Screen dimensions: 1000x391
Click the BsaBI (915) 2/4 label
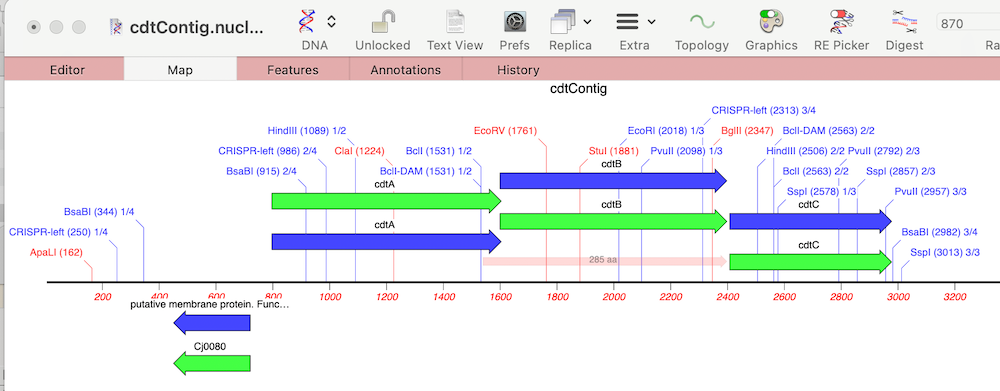point(261,172)
